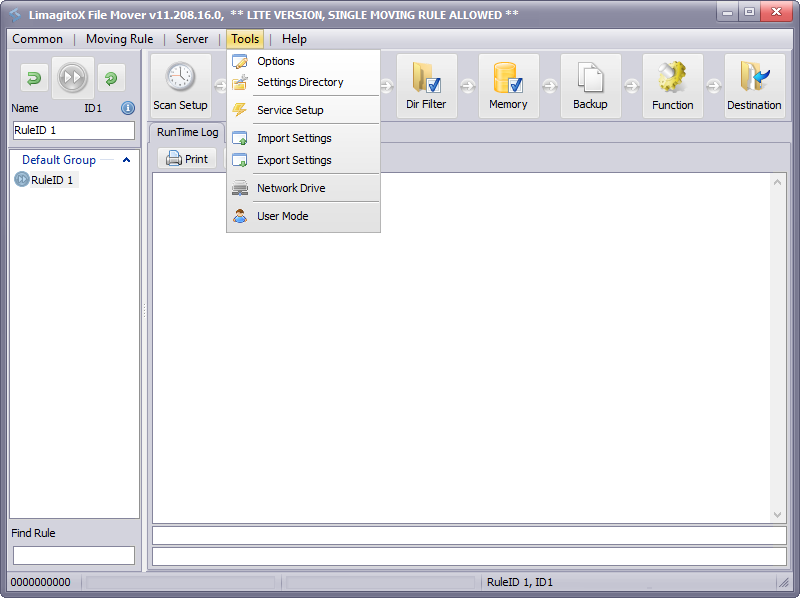
Task: Switch to the RunTime Log tab
Action: pos(187,132)
